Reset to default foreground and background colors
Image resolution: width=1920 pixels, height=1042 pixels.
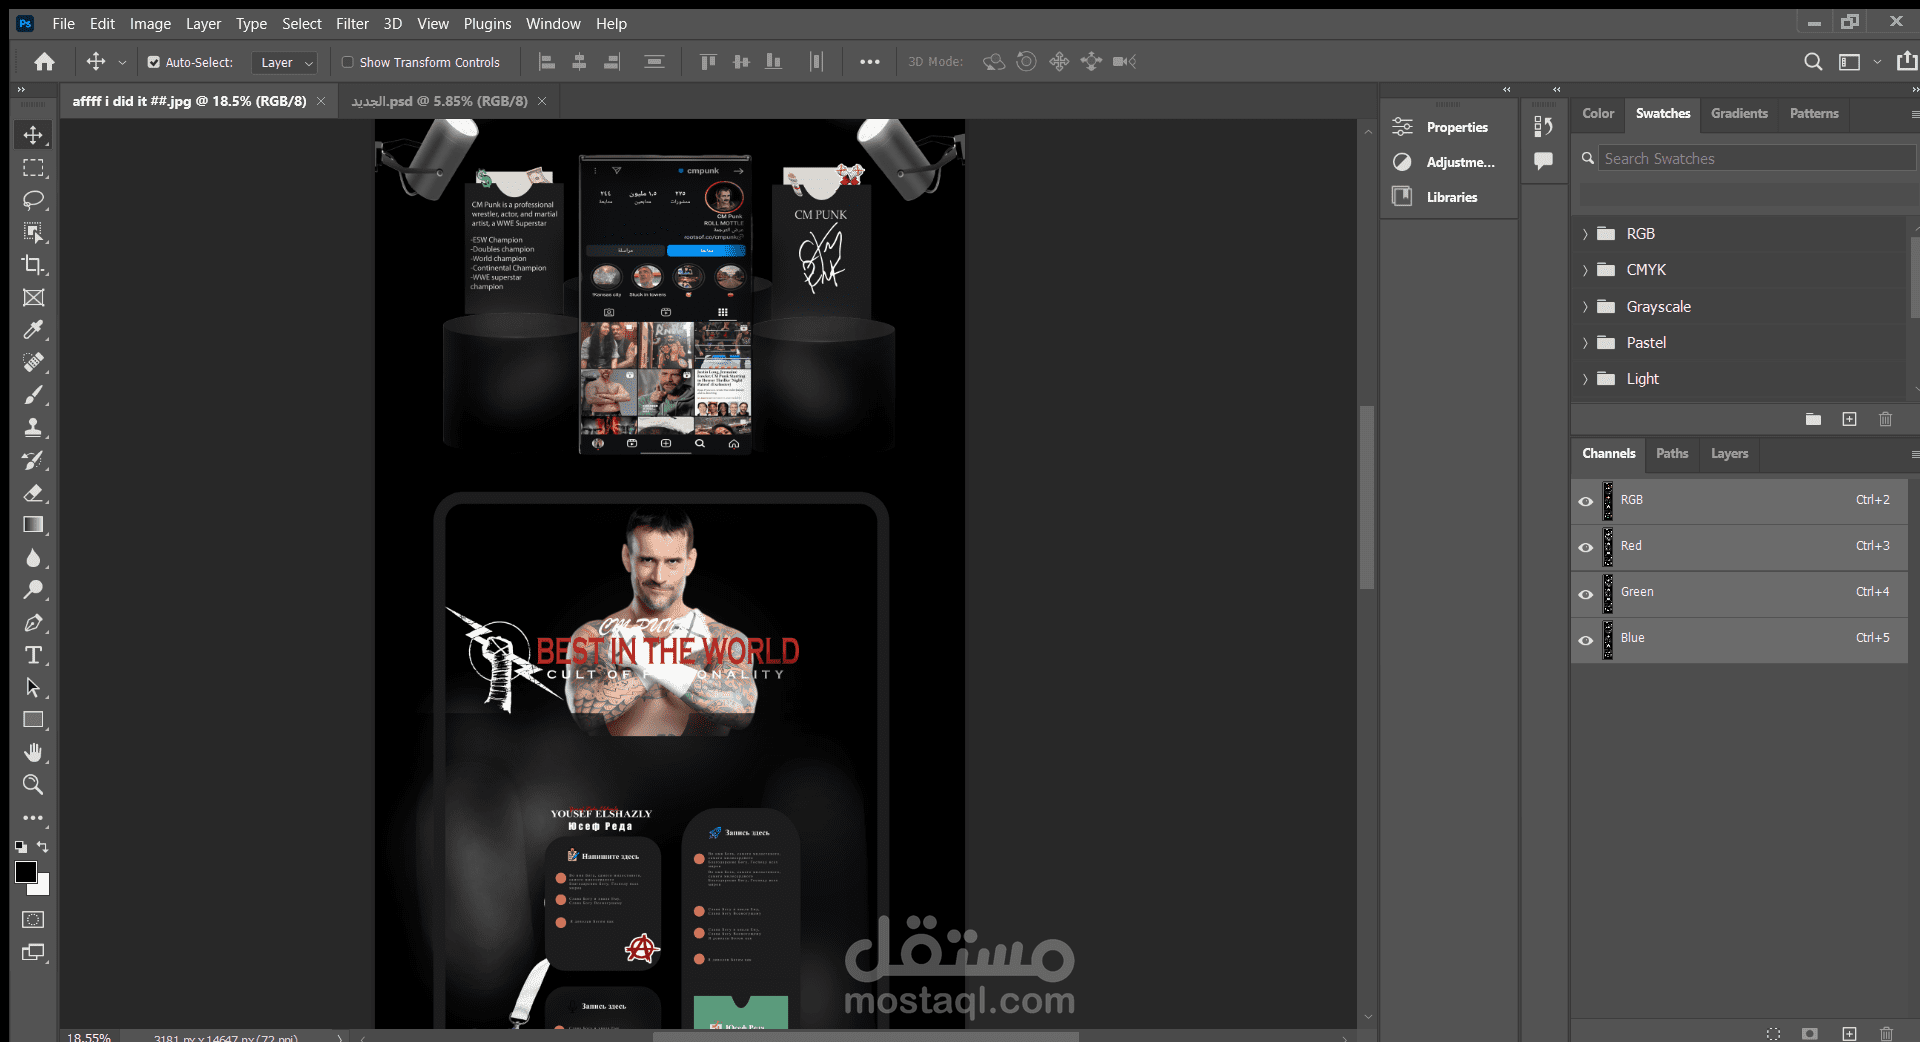click(x=20, y=847)
